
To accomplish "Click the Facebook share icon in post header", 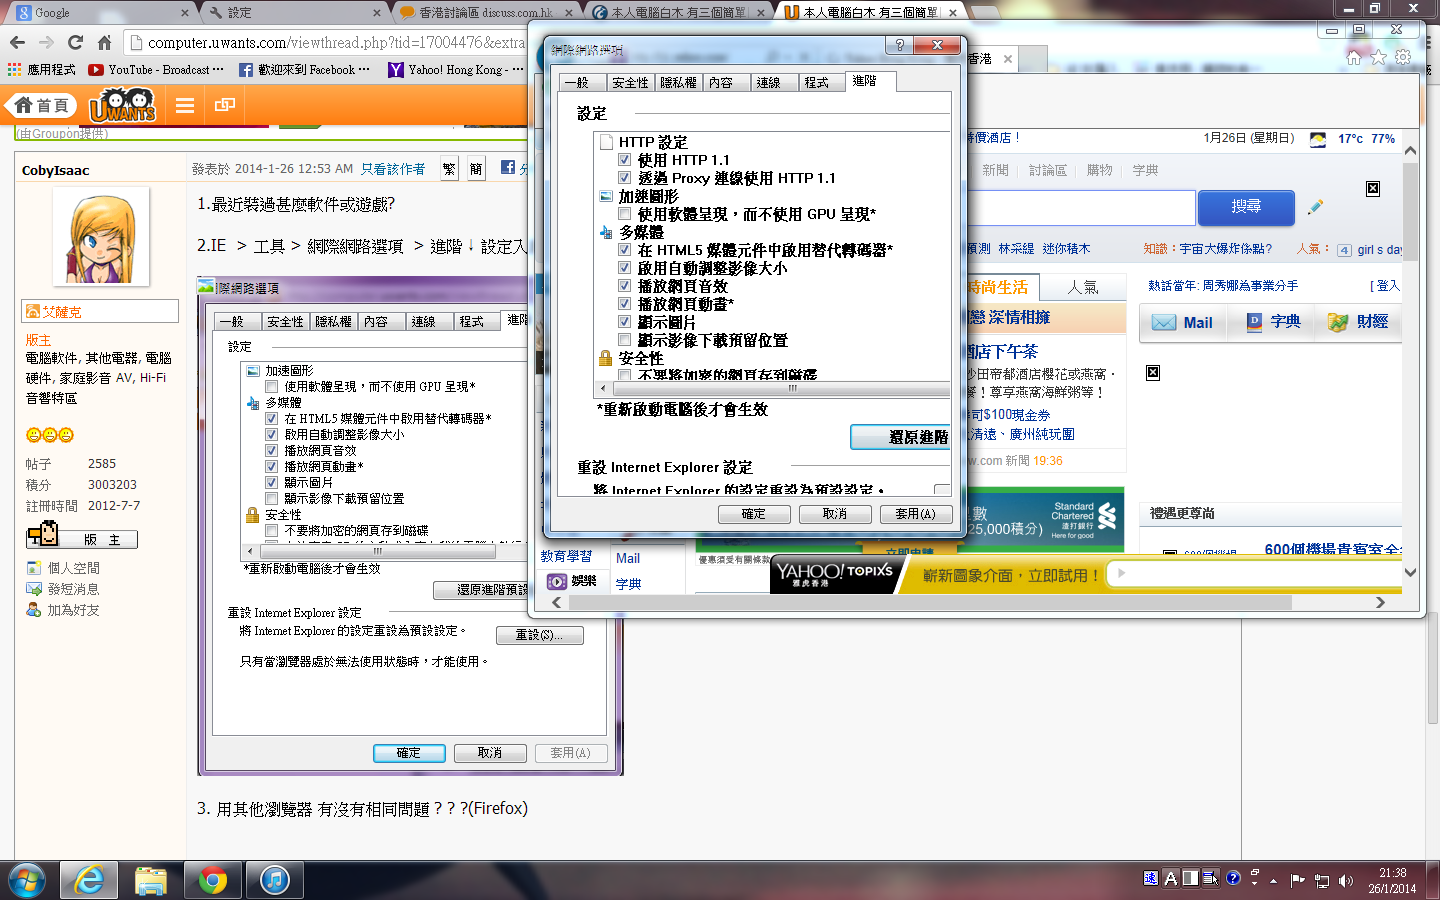I will [508, 168].
